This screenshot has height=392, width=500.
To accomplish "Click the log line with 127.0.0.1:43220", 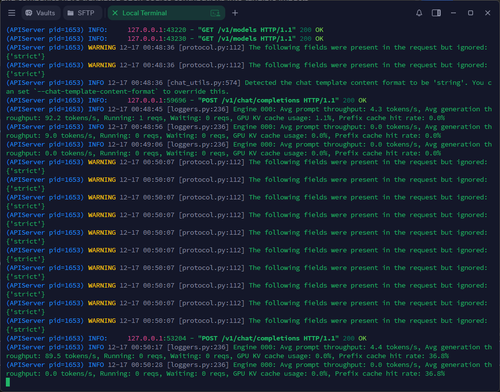I will pyautogui.click(x=165, y=30).
